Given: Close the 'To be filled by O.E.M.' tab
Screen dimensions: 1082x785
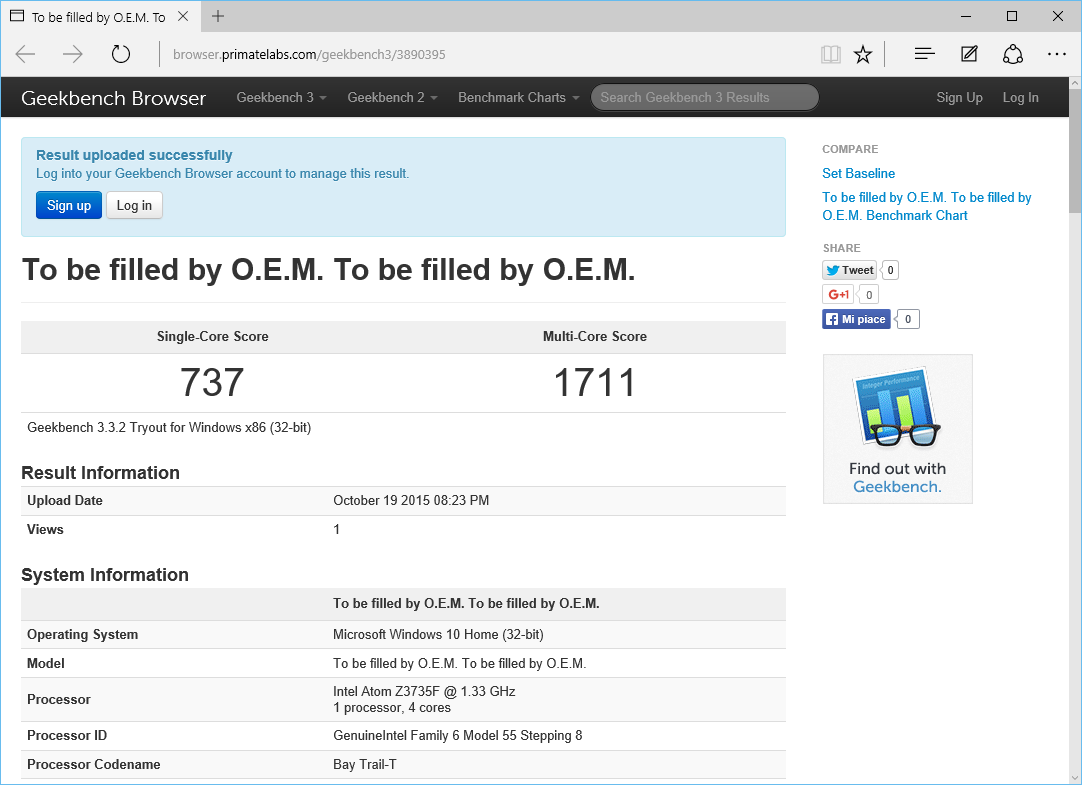Looking at the screenshot, I should [183, 16].
